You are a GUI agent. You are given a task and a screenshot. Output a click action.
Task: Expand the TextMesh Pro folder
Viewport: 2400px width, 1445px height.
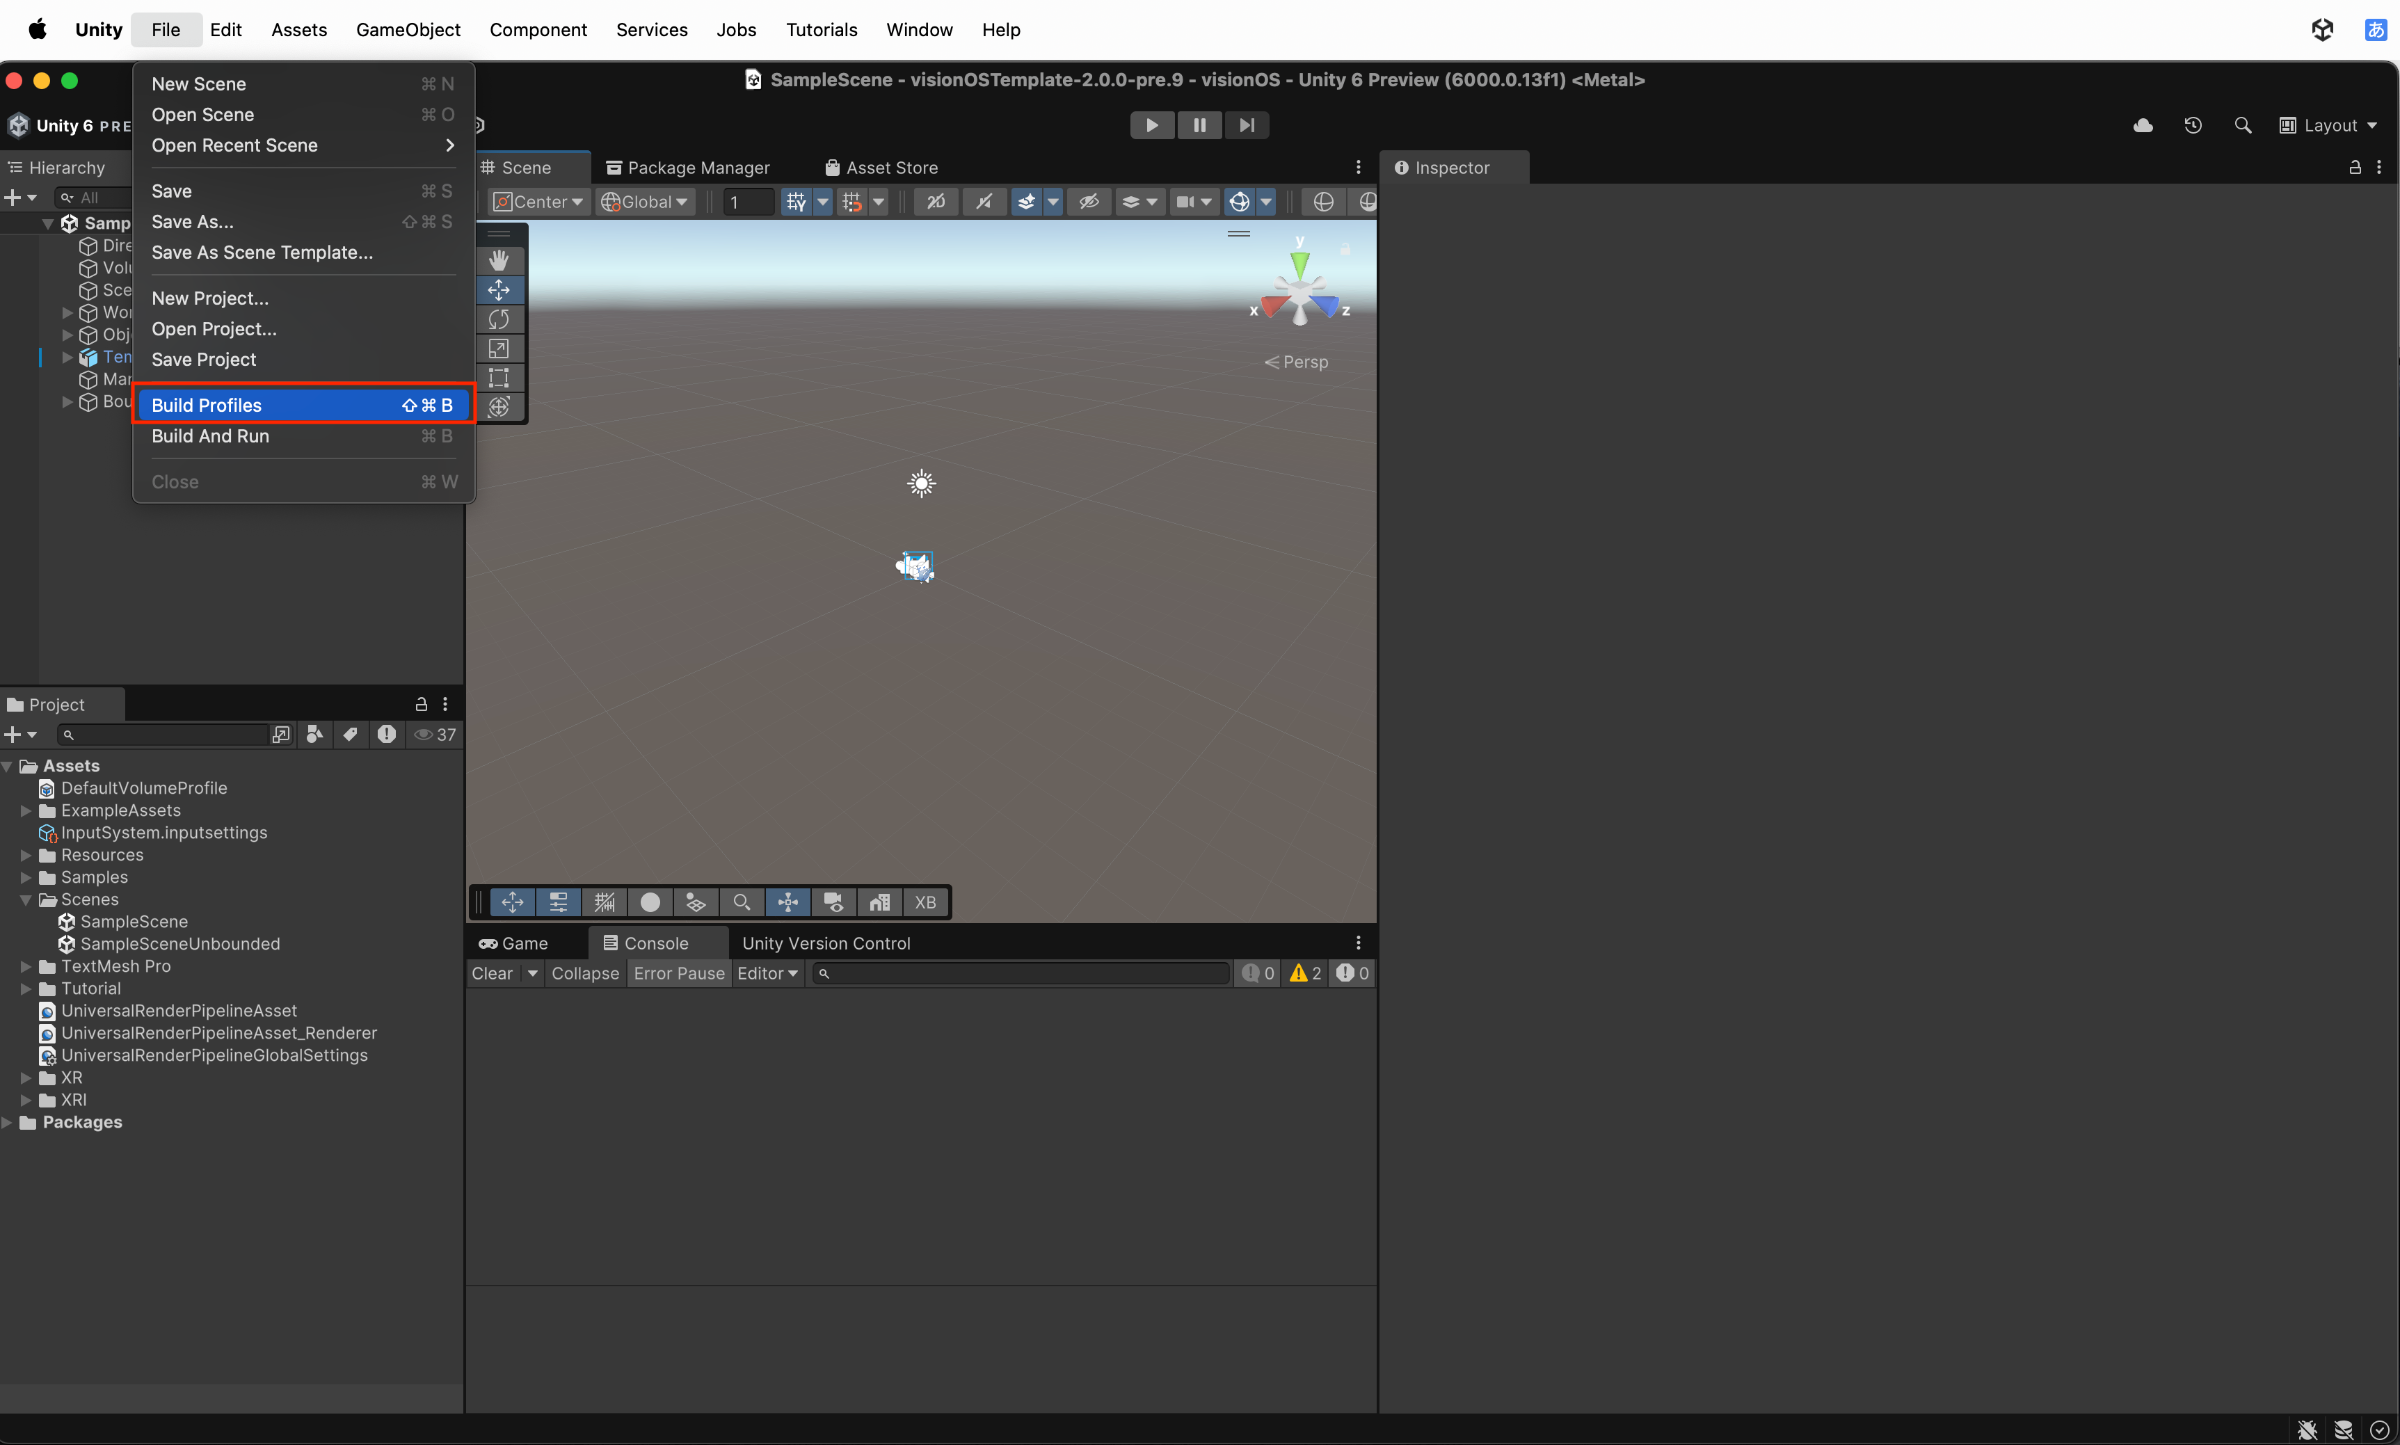pos(26,966)
